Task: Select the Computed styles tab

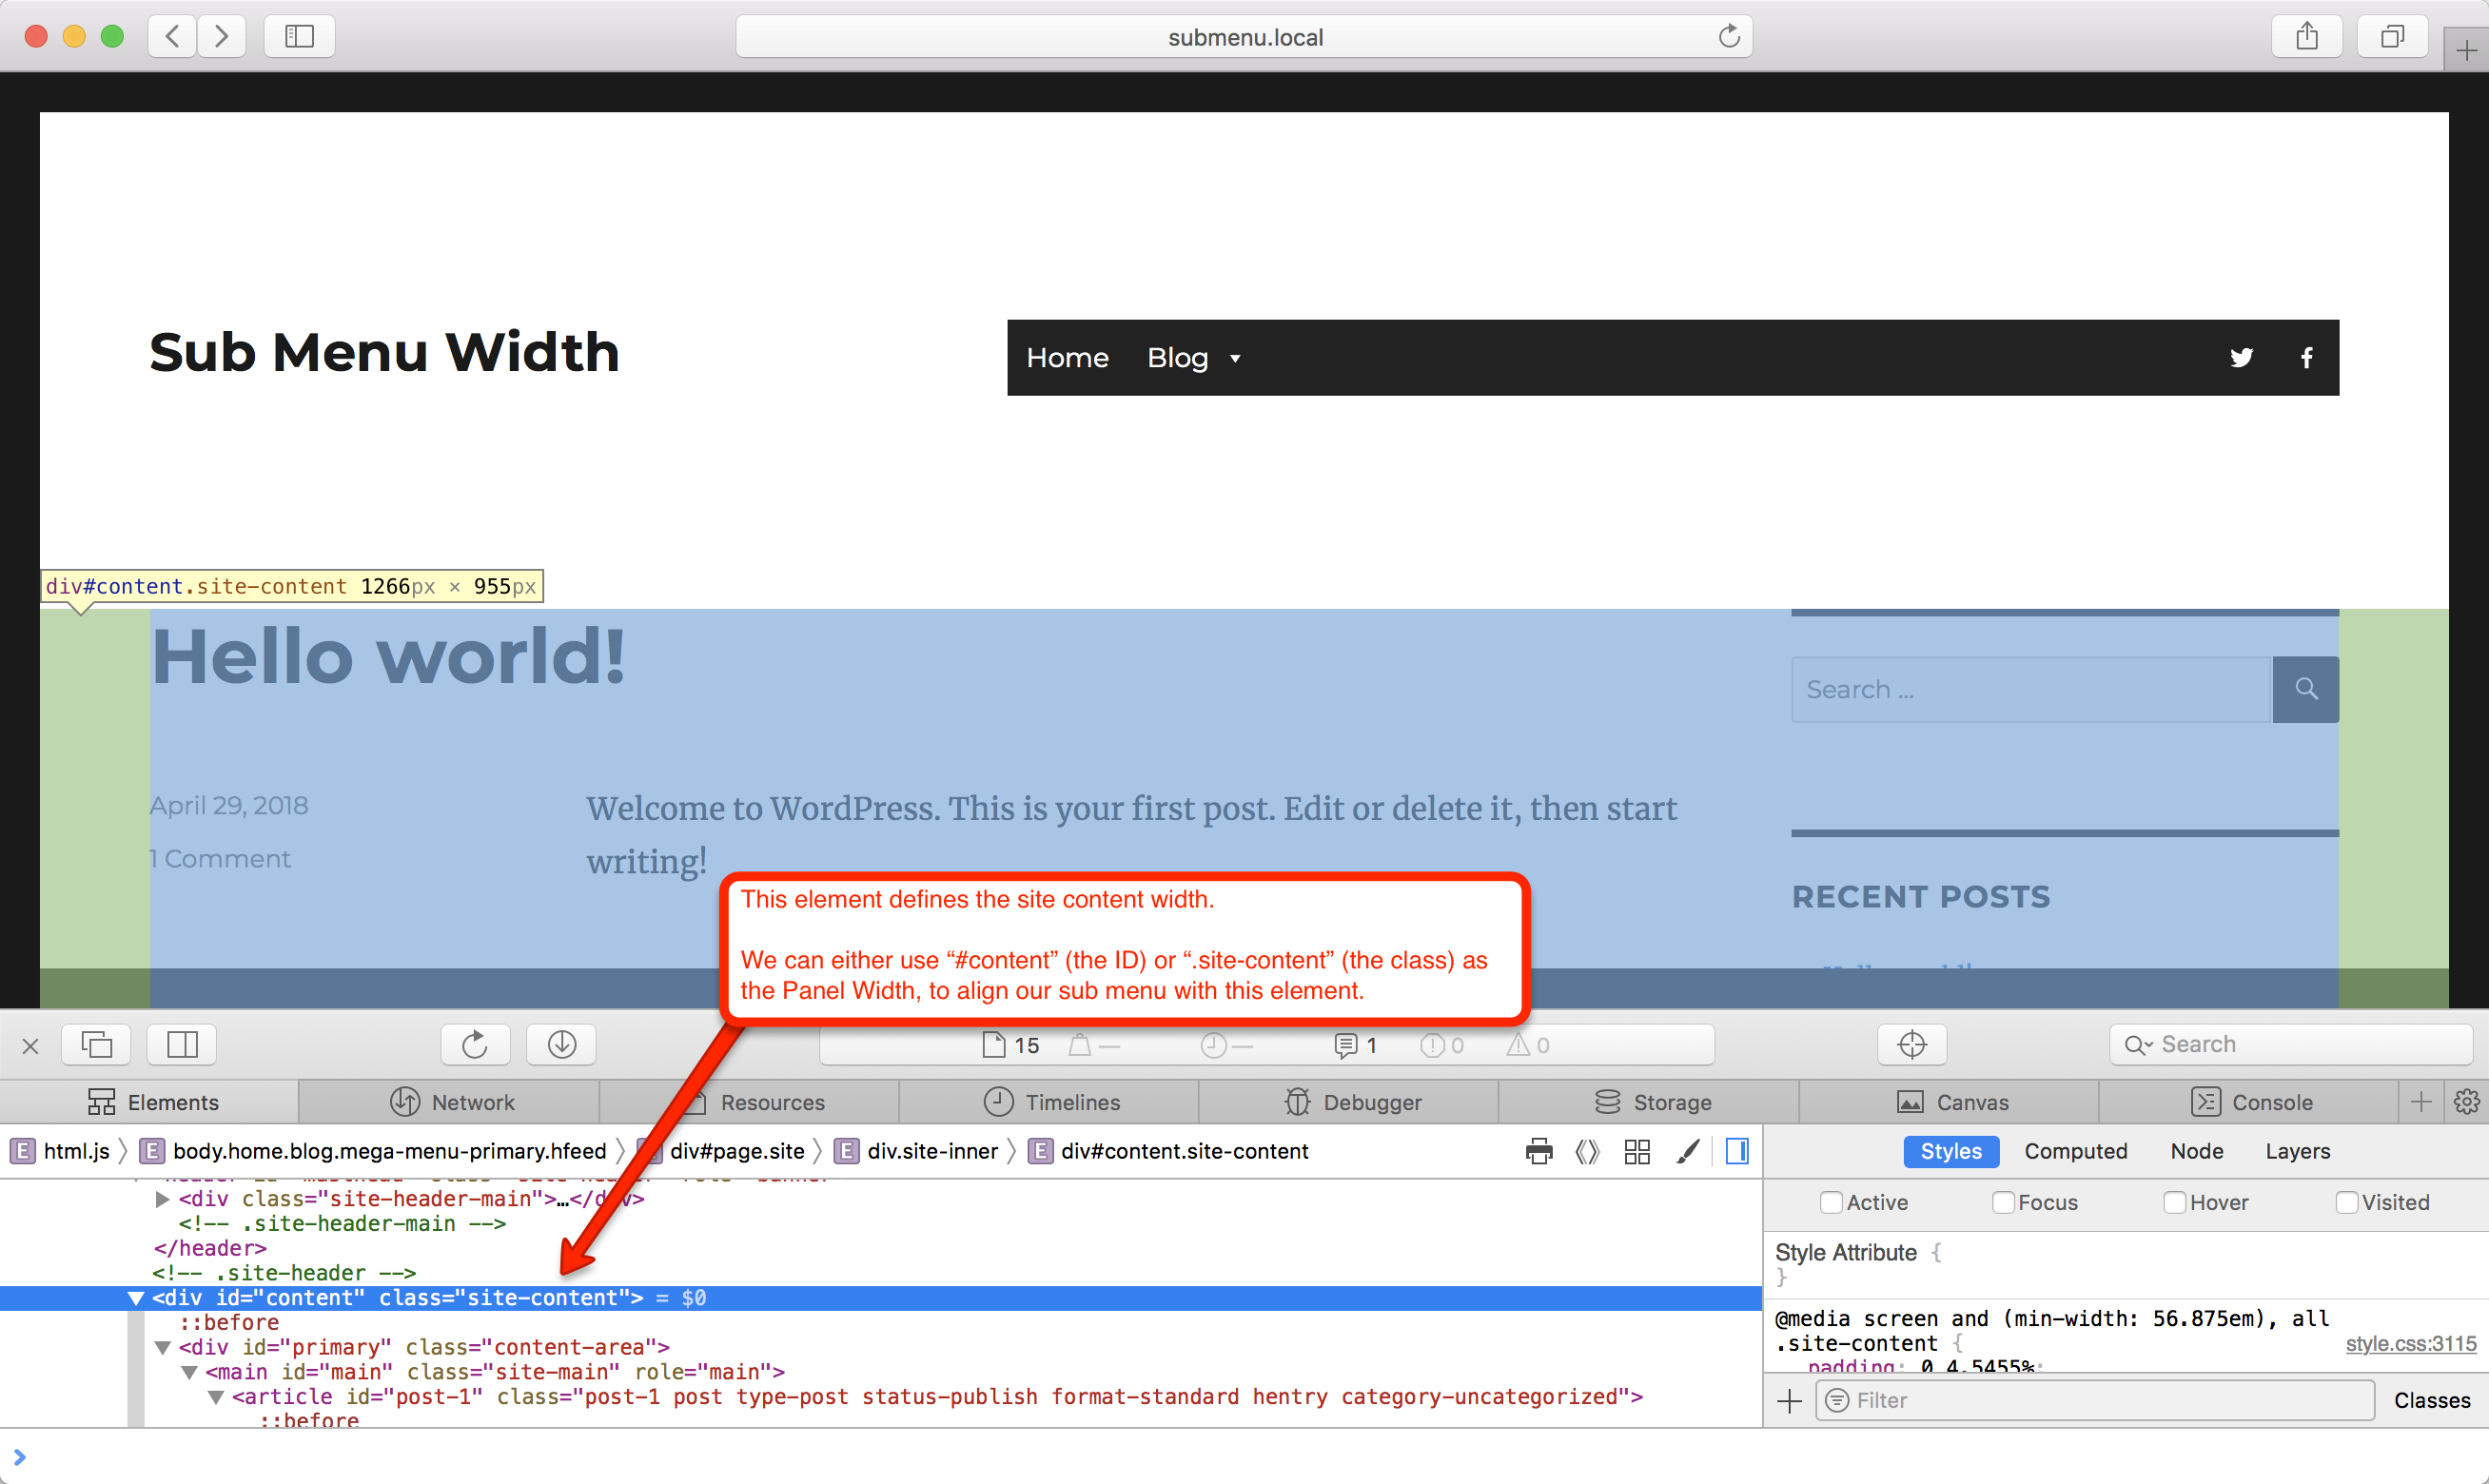Action: 2075,1151
